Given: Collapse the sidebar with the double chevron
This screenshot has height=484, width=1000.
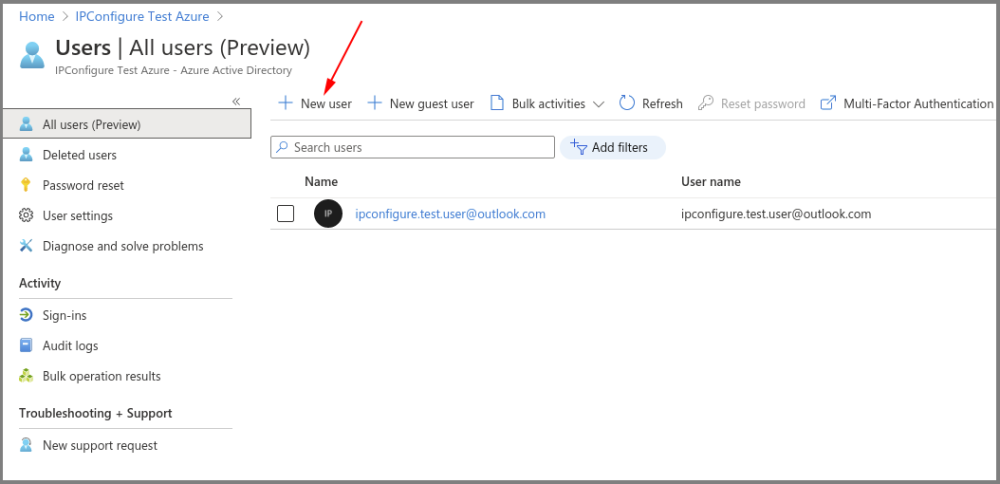Looking at the screenshot, I should (236, 101).
